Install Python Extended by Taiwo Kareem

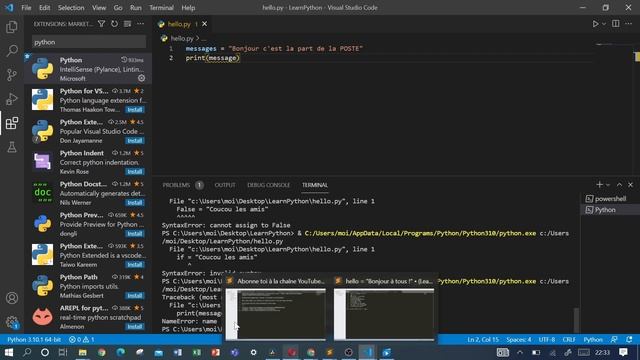(x=135, y=265)
